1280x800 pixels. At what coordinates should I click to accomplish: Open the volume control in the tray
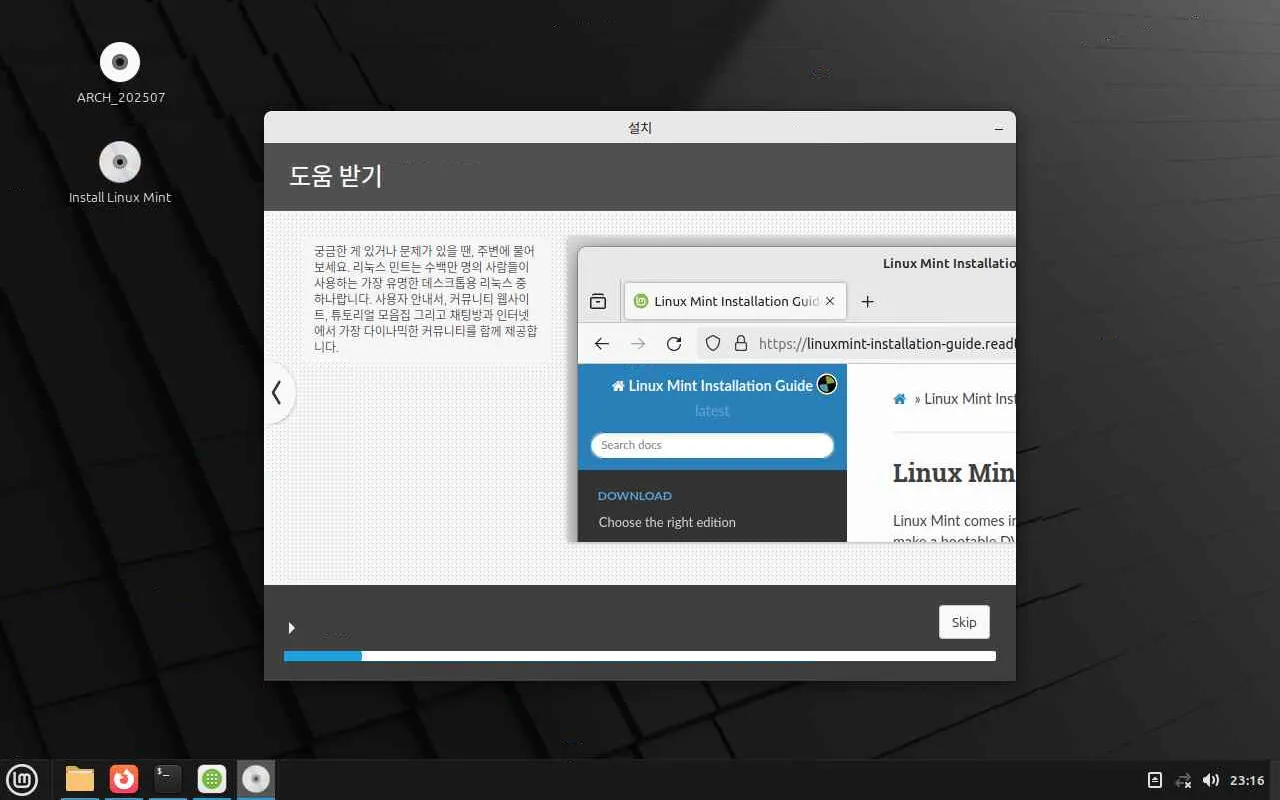coord(1210,780)
